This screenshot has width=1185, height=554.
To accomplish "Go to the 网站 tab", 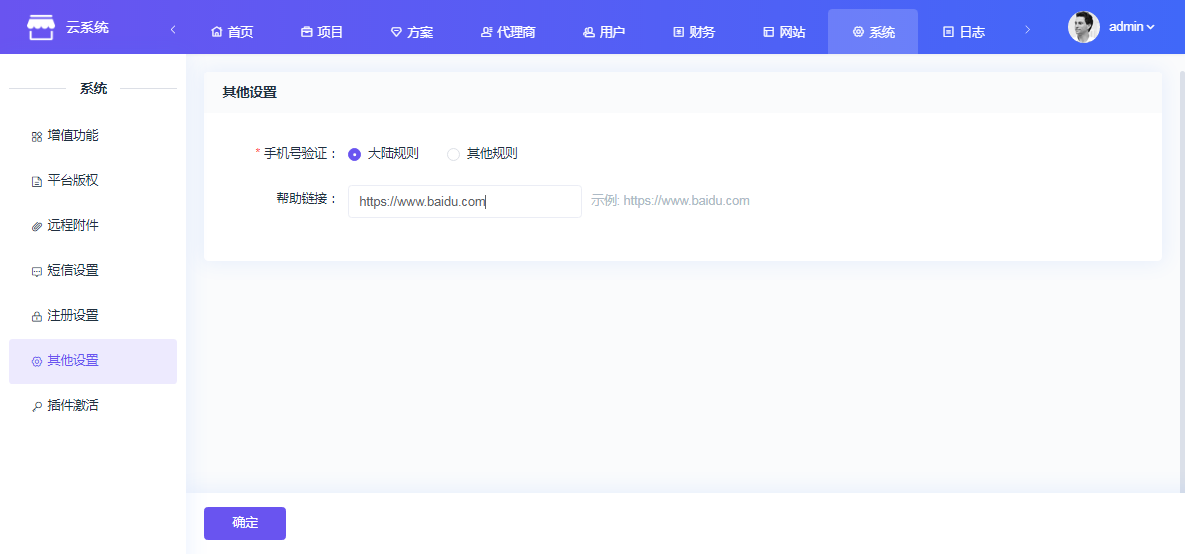I will tap(784, 32).
